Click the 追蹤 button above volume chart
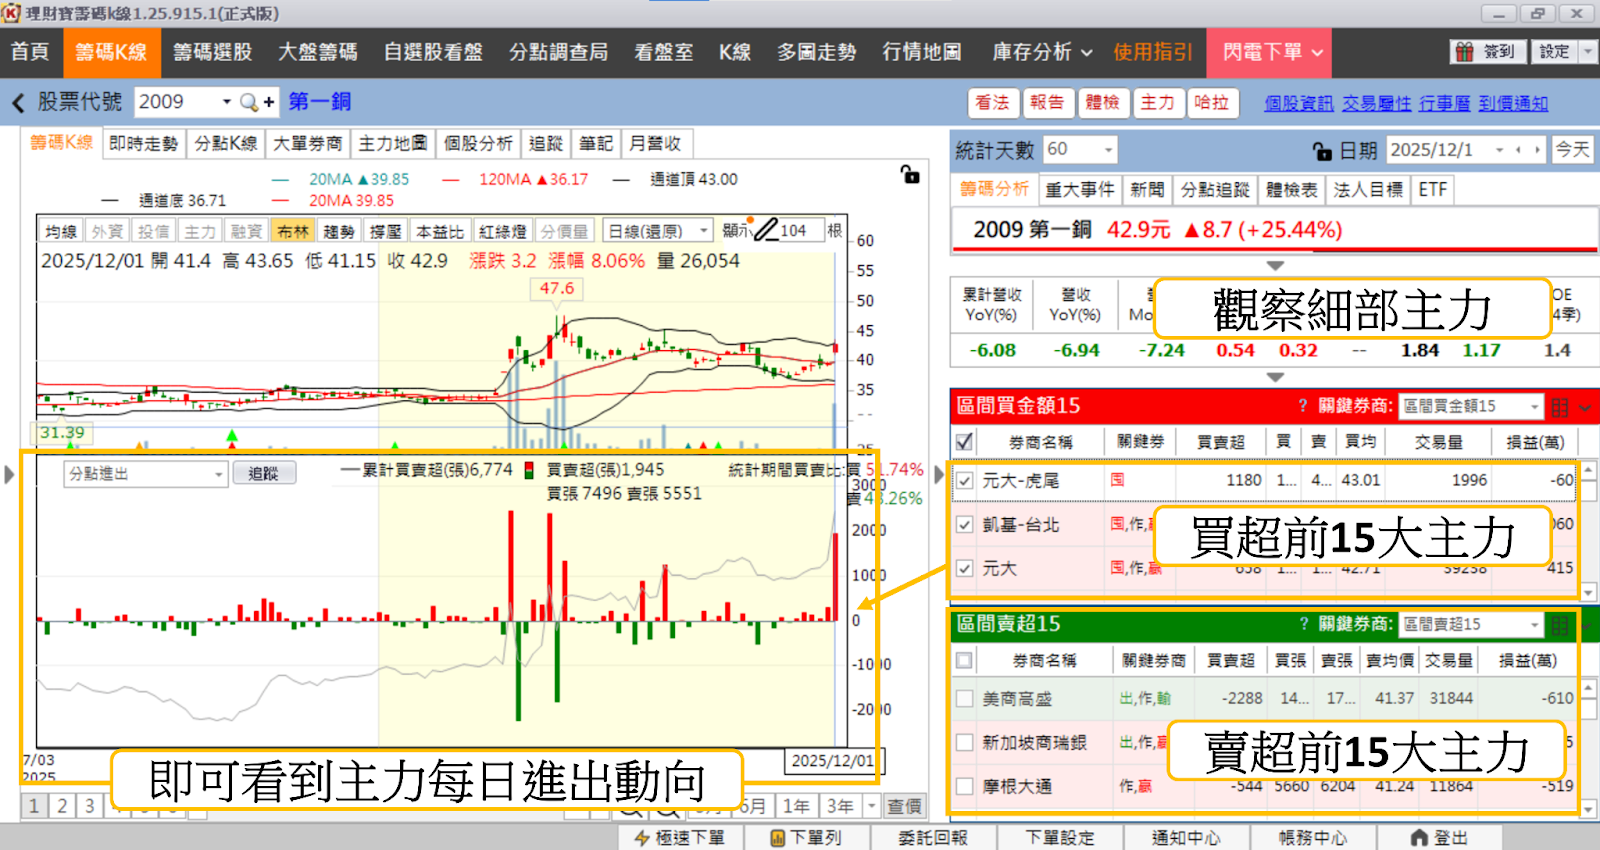This screenshot has width=1600, height=850. pyautogui.click(x=263, y=473)
